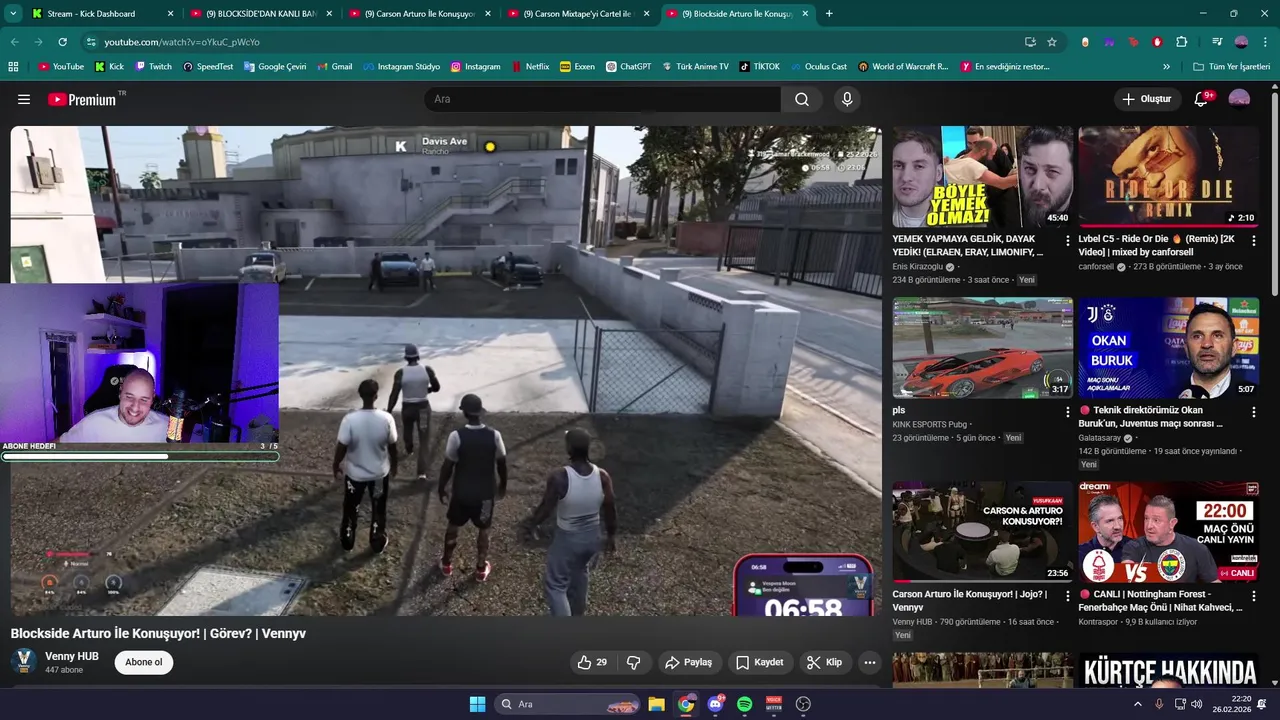Open the 22:00 MAÇ ÖNÜ live thumbnail
Viewport: 1280px width, 720px height.
pos(1169,532)
